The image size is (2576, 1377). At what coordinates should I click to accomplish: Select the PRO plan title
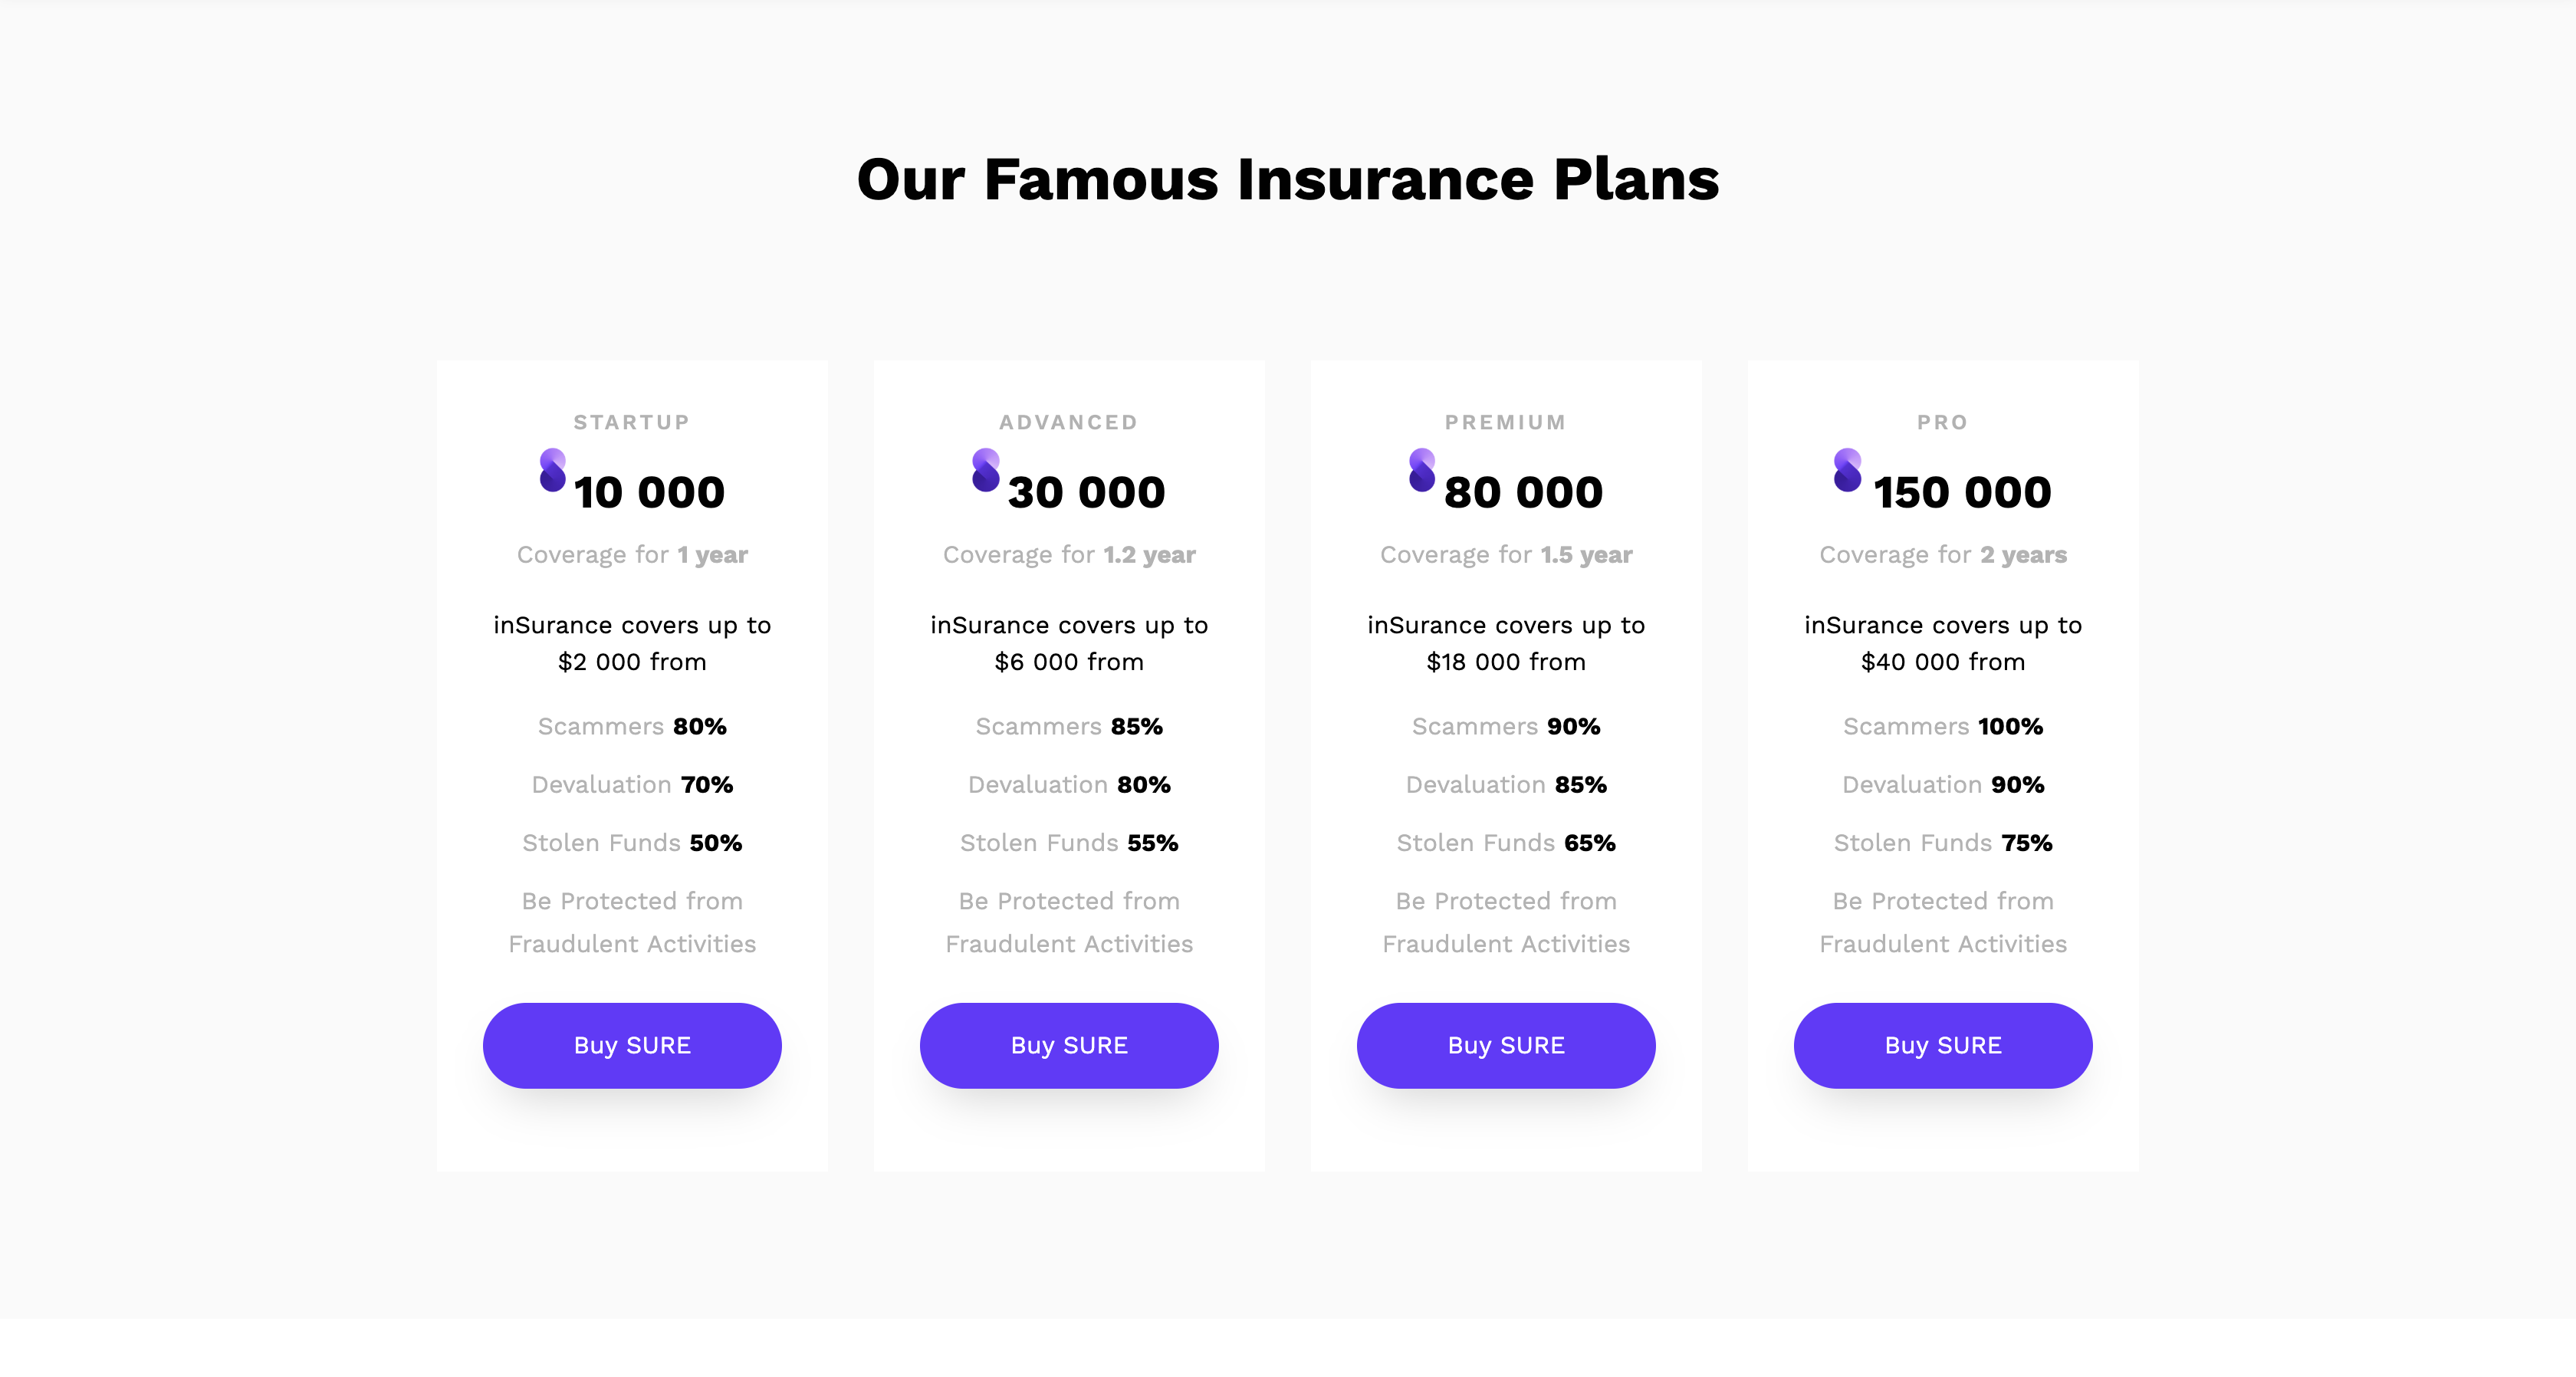[1943, 422]
